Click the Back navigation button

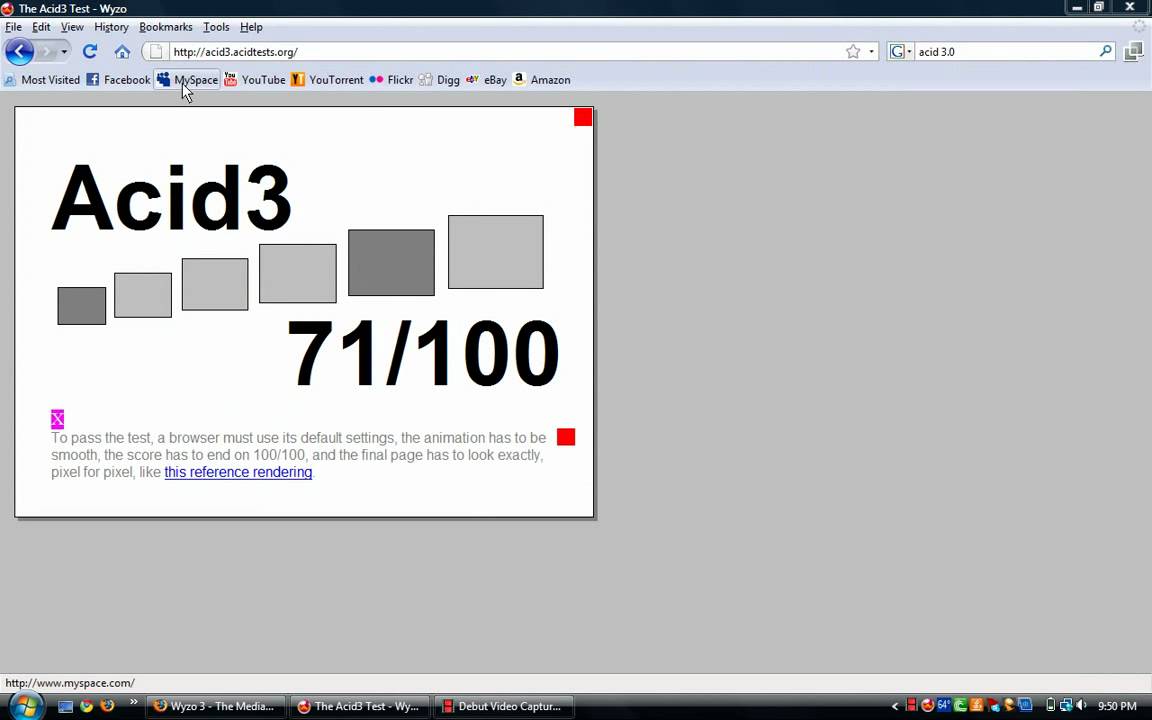[x=19, y=51]
